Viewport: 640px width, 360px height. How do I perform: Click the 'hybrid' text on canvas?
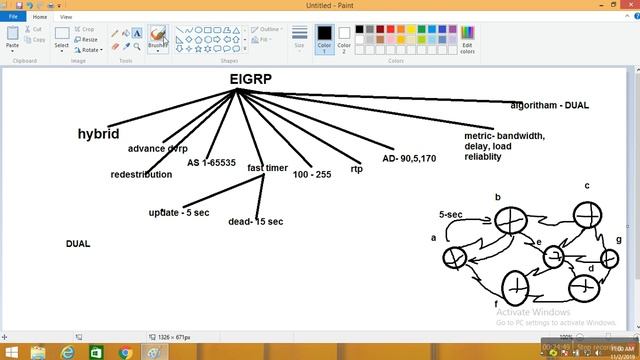(x=98, y=134)
